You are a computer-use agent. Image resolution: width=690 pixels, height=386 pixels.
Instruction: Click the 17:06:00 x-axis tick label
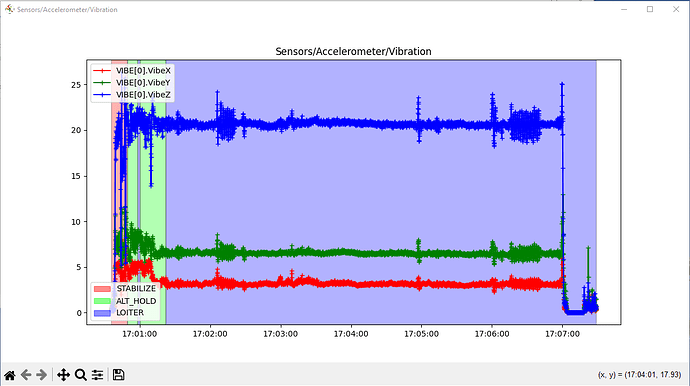tap(492, 334)
